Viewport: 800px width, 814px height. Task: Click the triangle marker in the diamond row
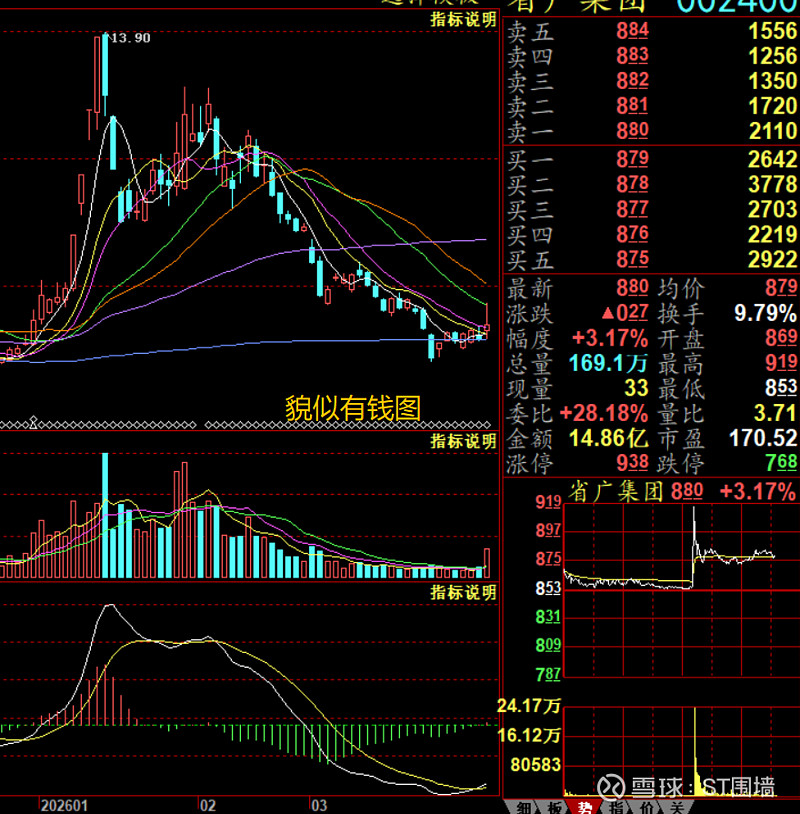point(33,423)
